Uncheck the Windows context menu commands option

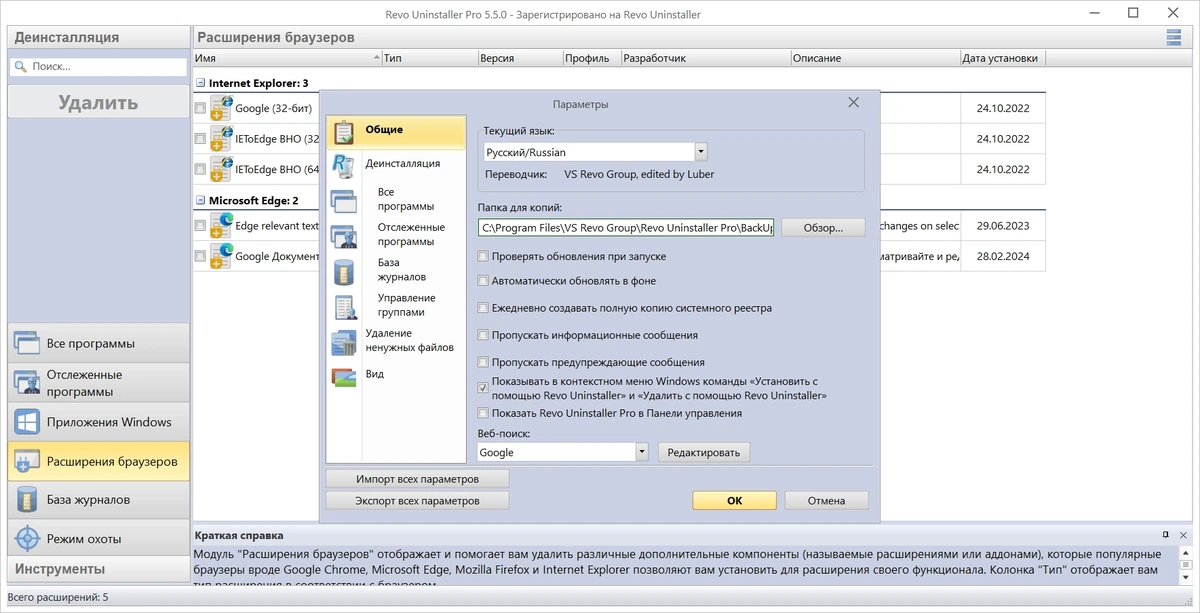tap(483, 388)
